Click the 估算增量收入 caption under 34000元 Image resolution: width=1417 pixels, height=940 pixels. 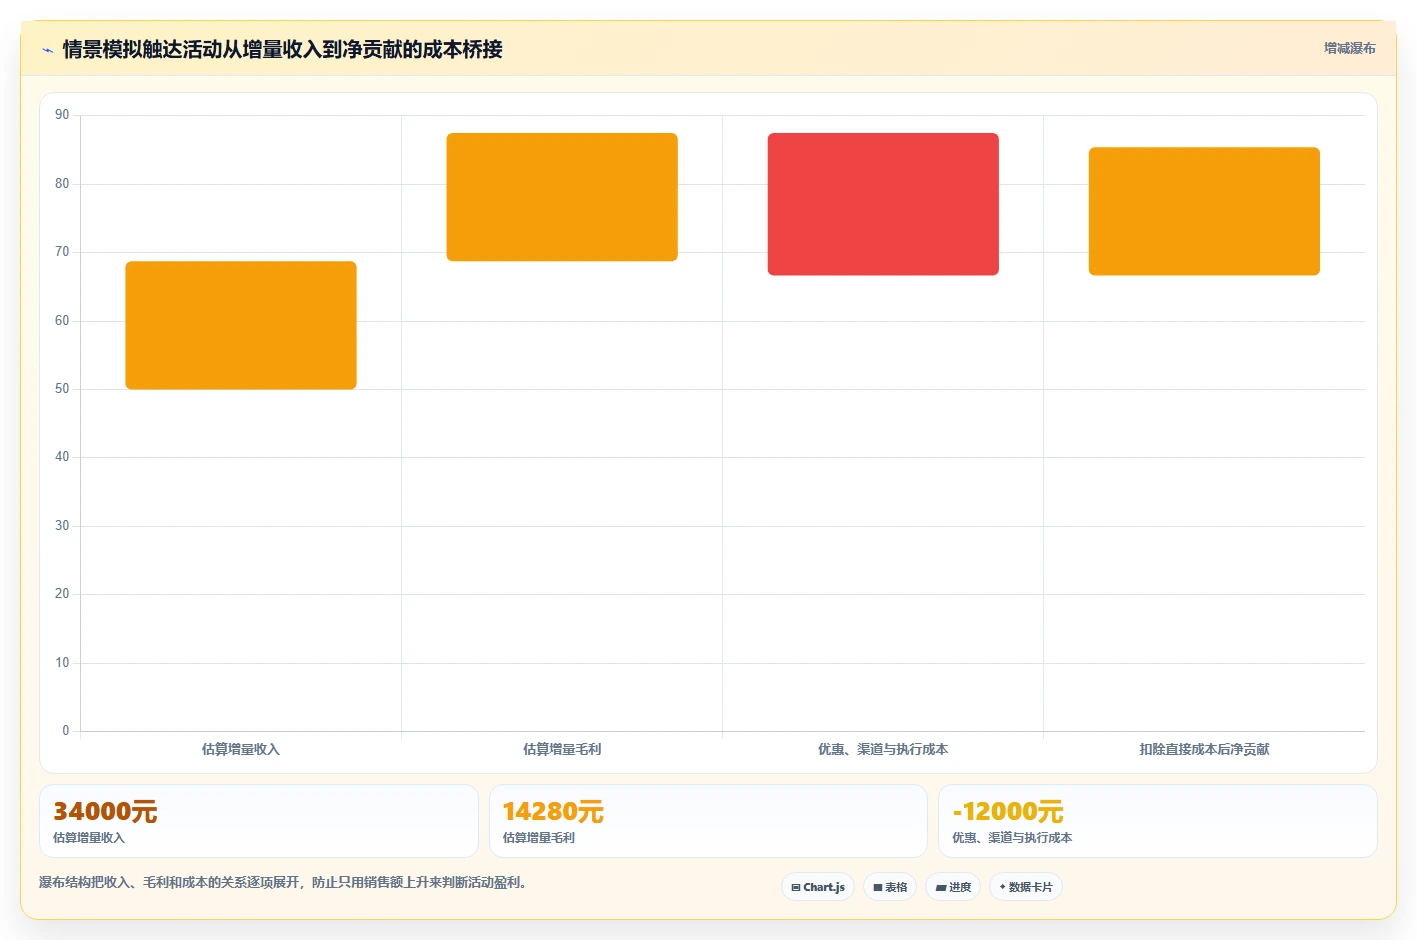[x=89, y=838]
